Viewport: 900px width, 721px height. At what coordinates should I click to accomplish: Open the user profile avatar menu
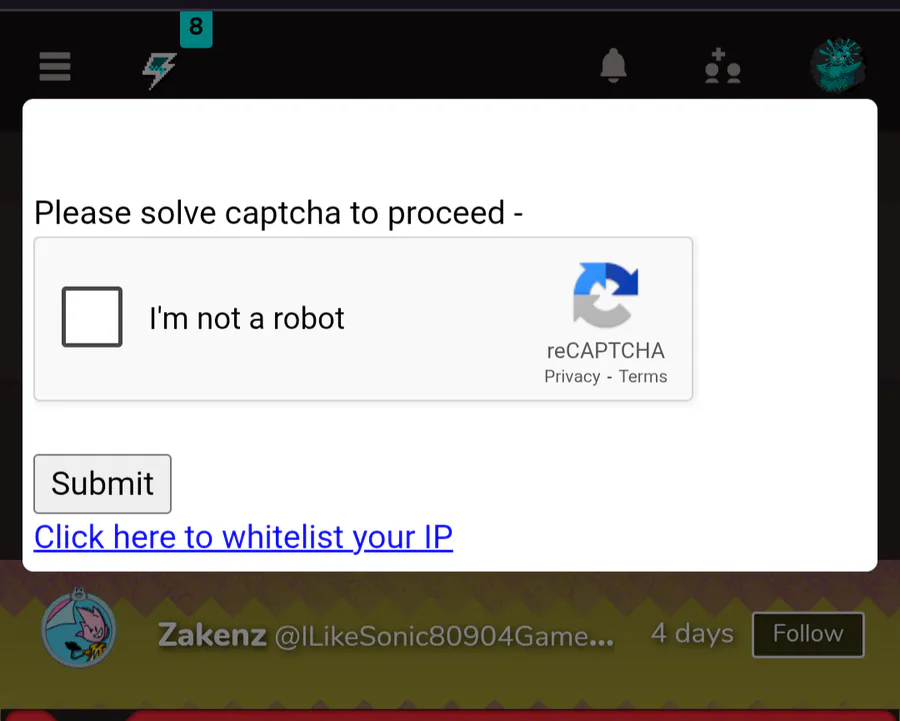[x=839, y=65]
